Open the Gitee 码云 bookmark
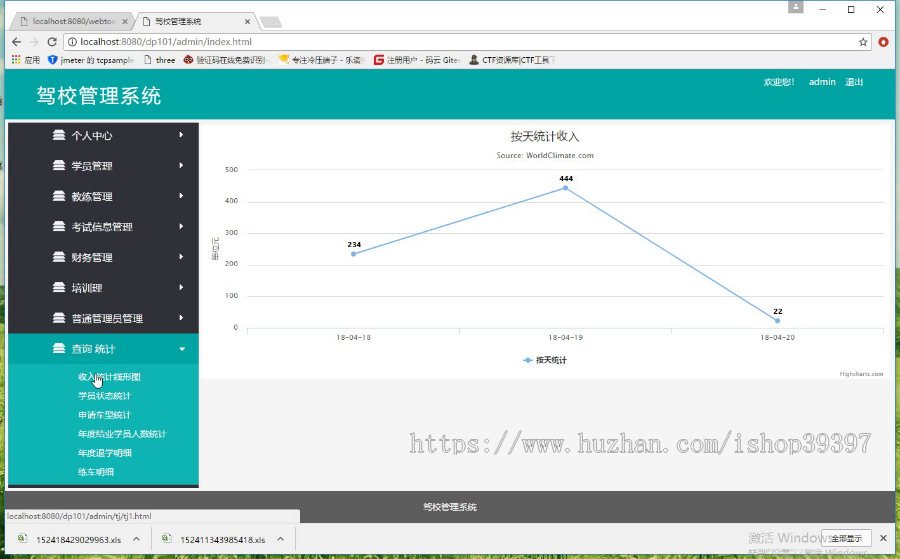Screen dimensions: 900x559 click(x=417, y=60)
